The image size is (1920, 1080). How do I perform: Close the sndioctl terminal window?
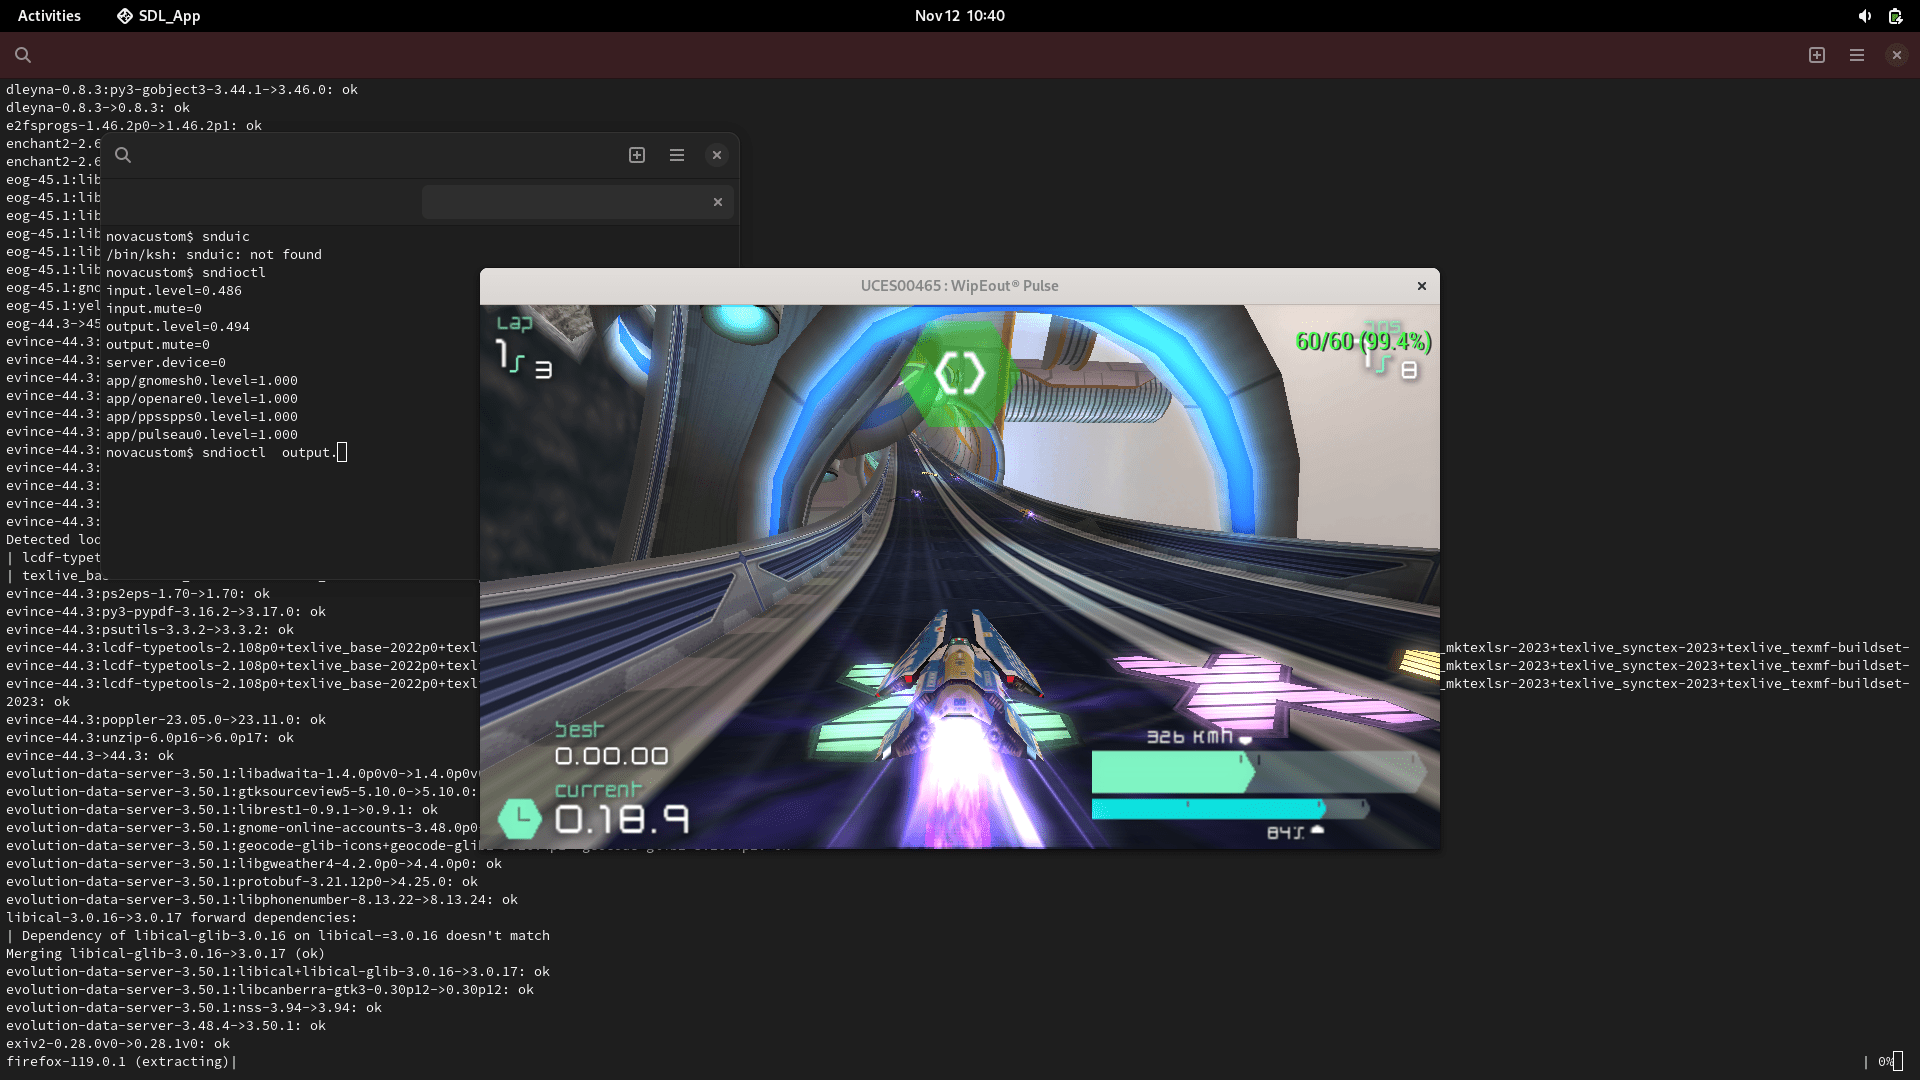pyautogui.click(x=717, y=155)
